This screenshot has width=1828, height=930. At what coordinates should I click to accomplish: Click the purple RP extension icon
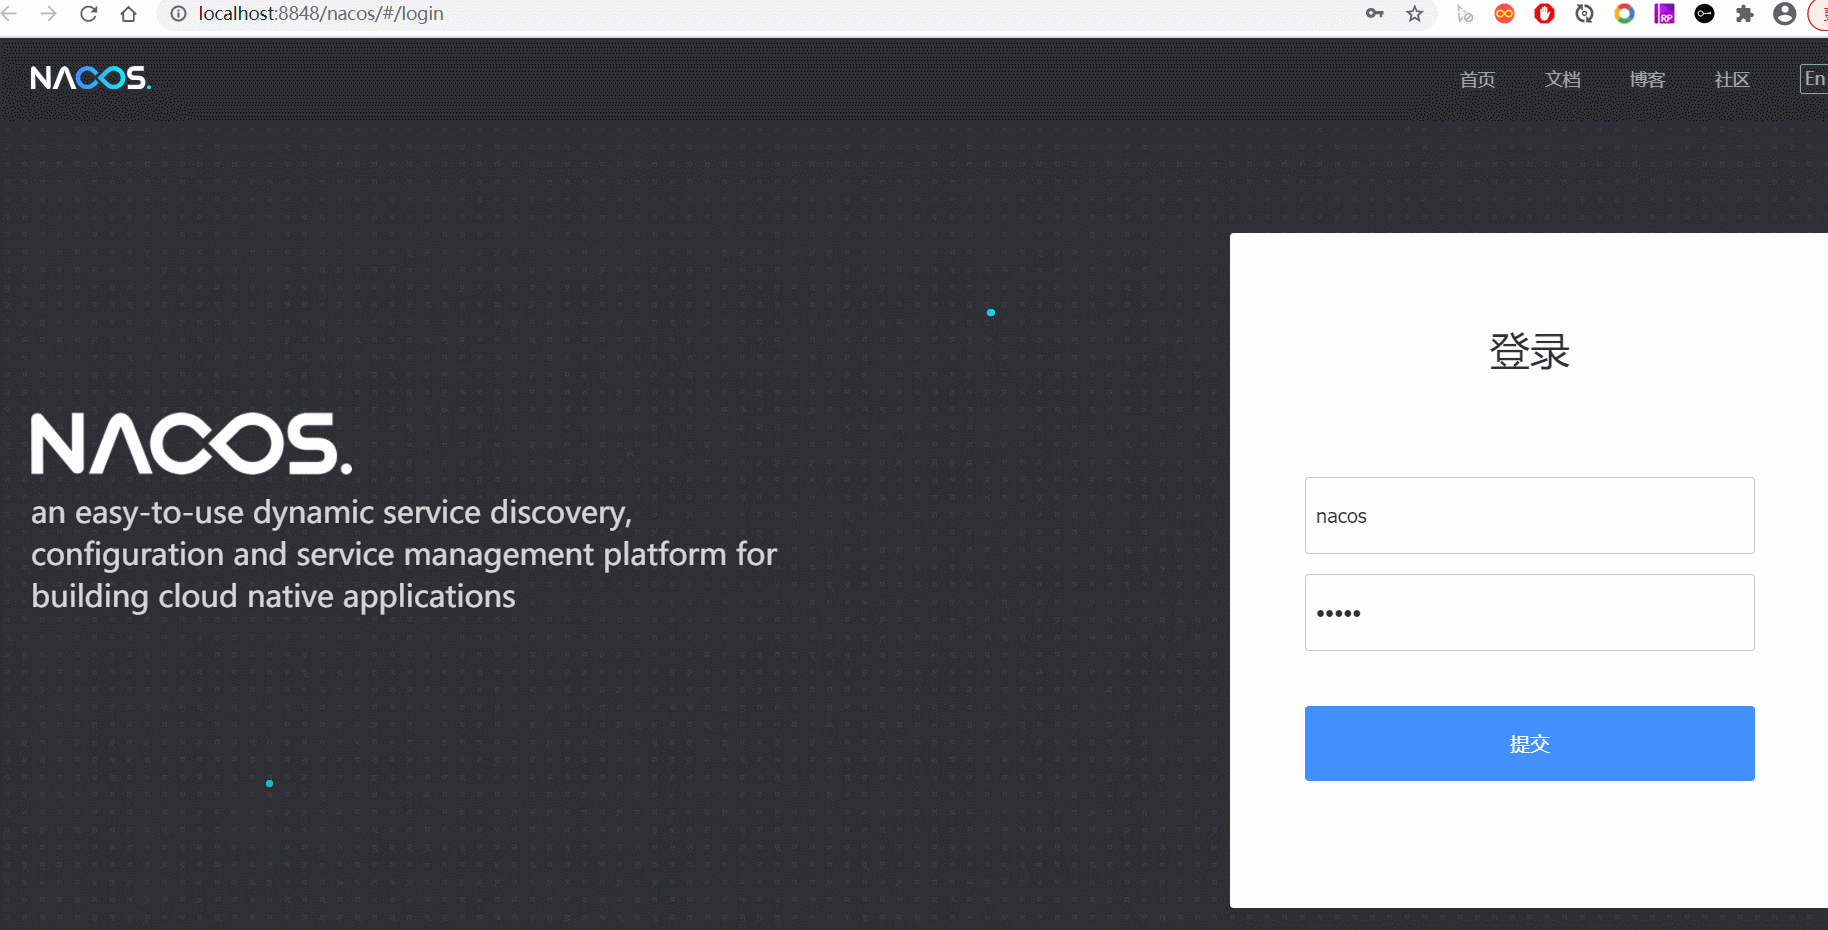[1665, 14]
